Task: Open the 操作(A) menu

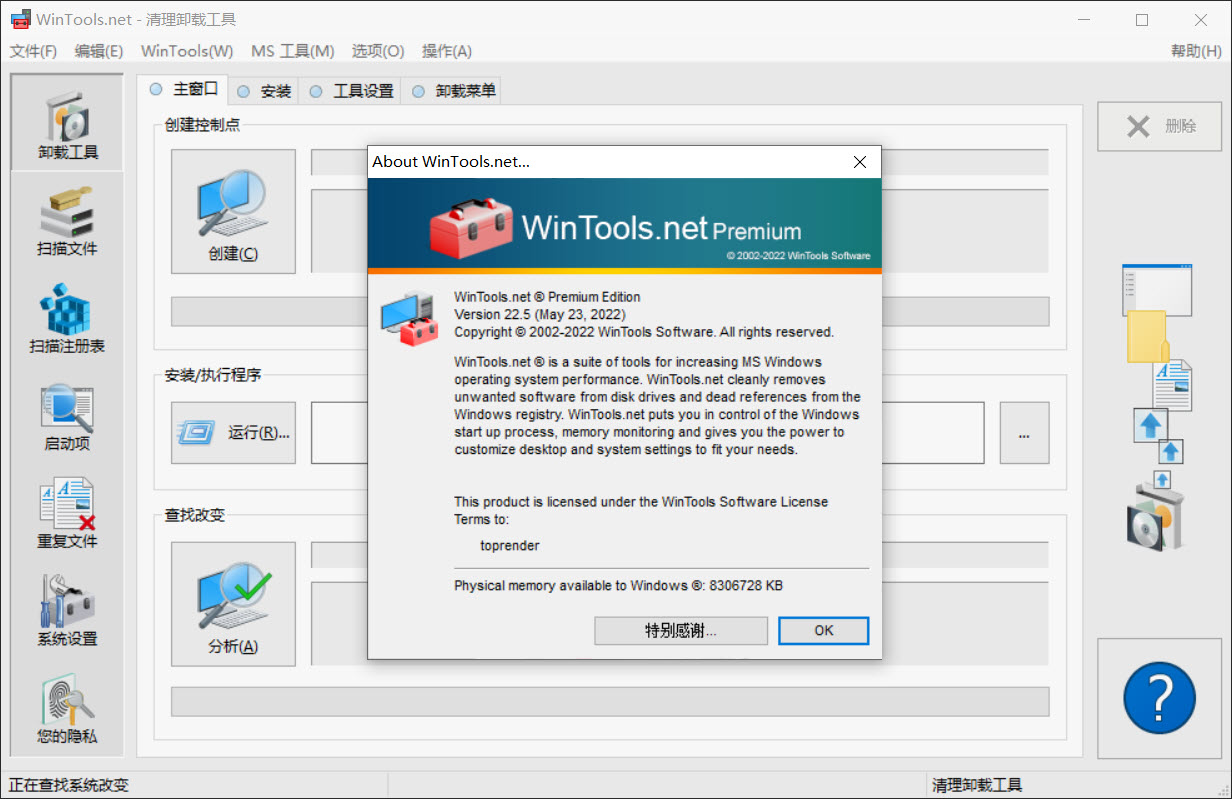Action: tap(447, 51)
